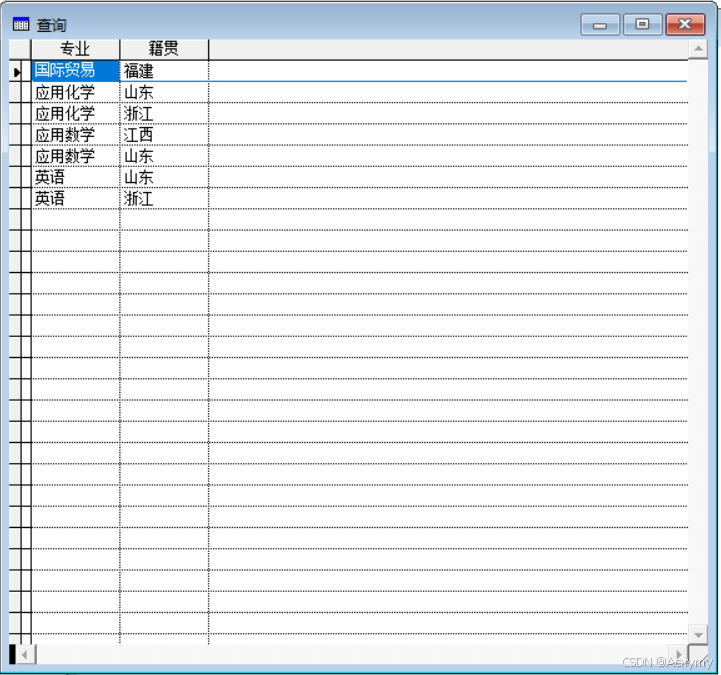Select the 国际贸易 cell
The width and height of the screenshot is (721, 675).
pos(75,71)
